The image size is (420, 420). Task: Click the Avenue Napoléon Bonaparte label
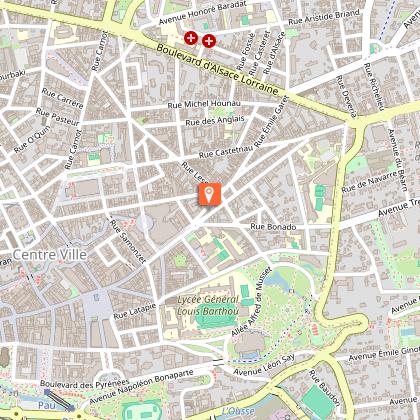point(141,386)
